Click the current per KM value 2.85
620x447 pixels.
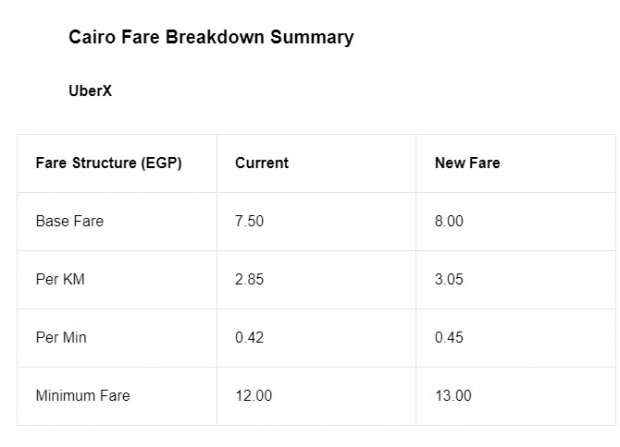pyautogui.click(x=249, y=279)
